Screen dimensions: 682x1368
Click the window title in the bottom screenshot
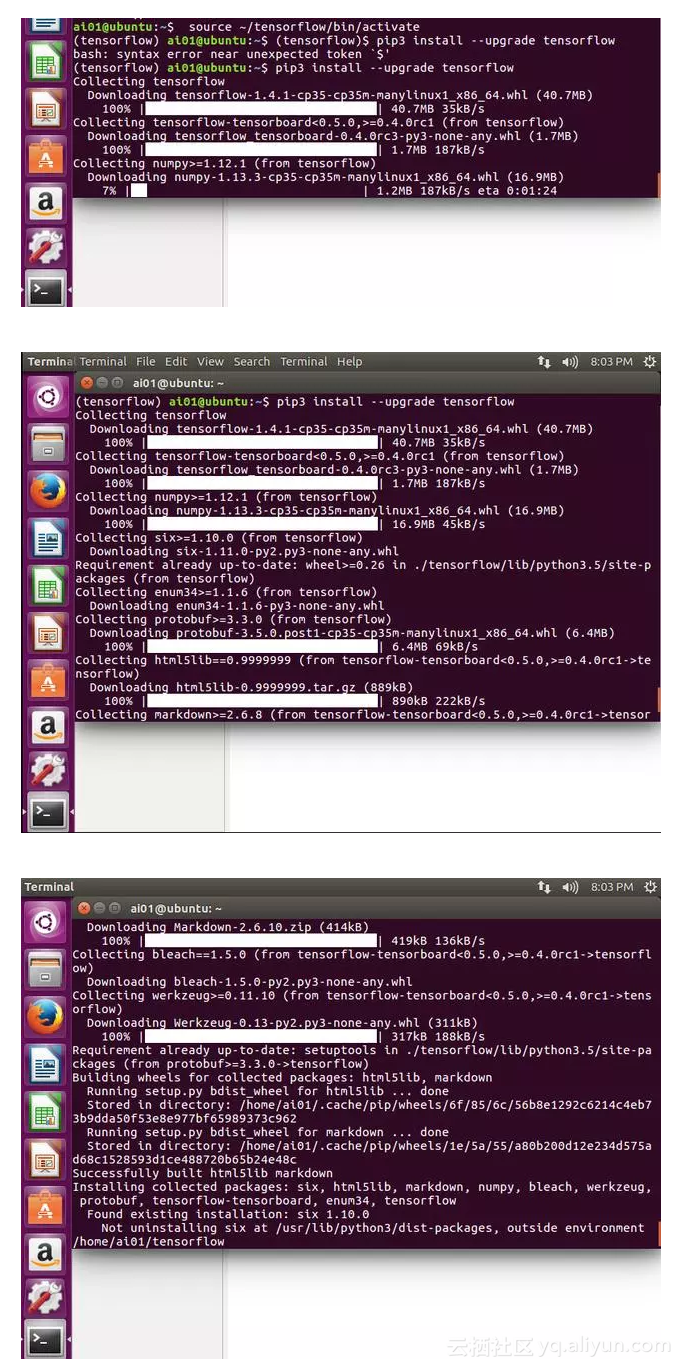(178, 909)
